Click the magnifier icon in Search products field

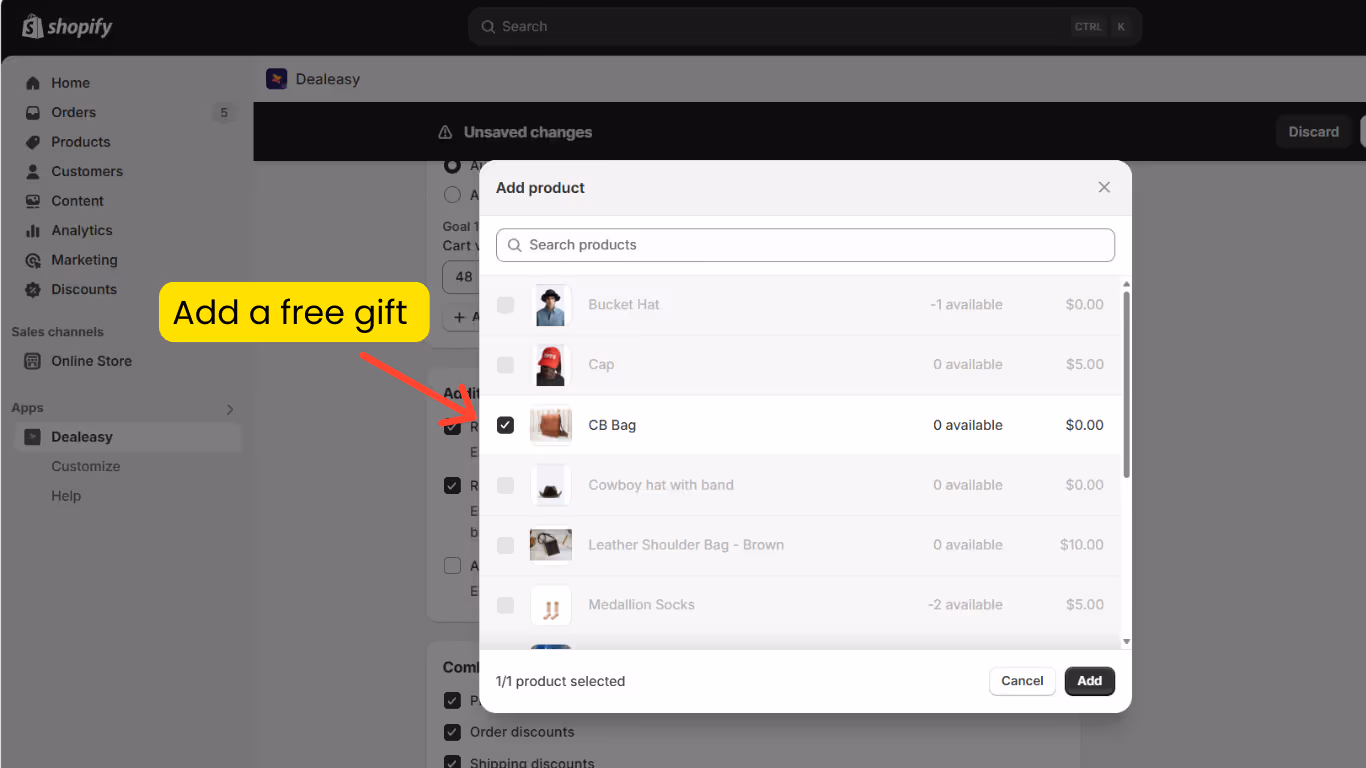515,245
